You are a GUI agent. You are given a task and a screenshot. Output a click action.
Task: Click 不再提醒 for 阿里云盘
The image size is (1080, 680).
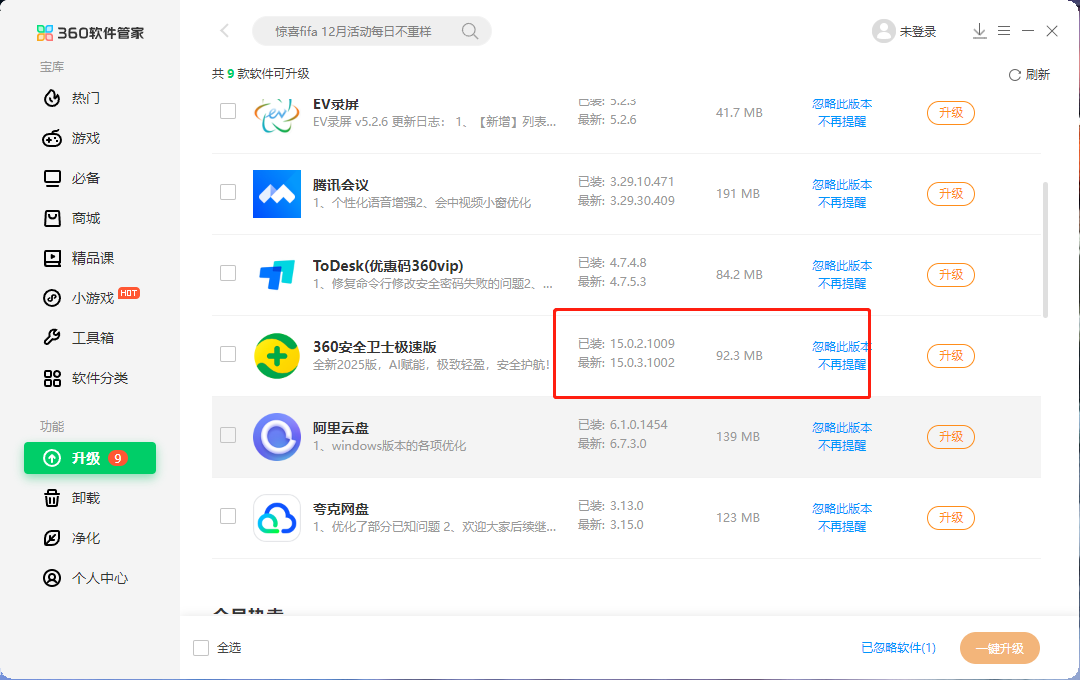point(842,445)
